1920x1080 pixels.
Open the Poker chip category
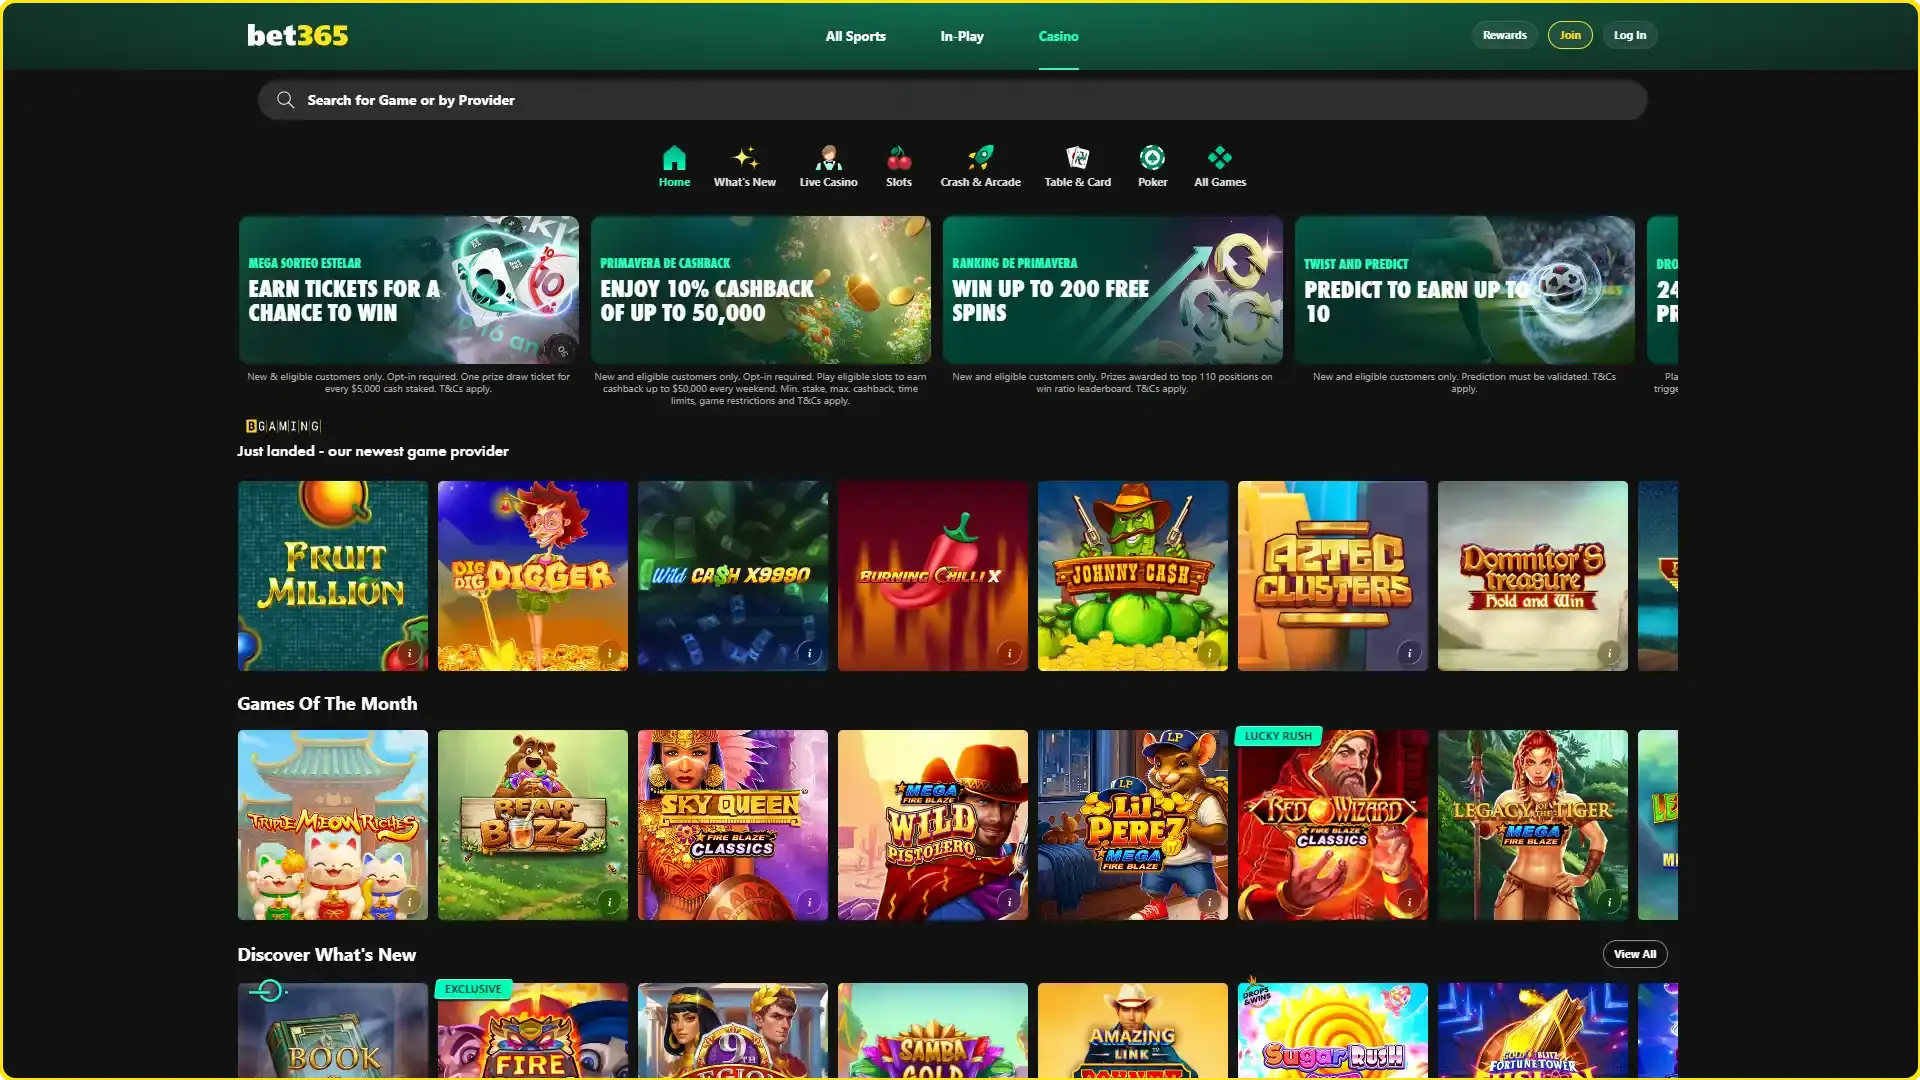1152,166
